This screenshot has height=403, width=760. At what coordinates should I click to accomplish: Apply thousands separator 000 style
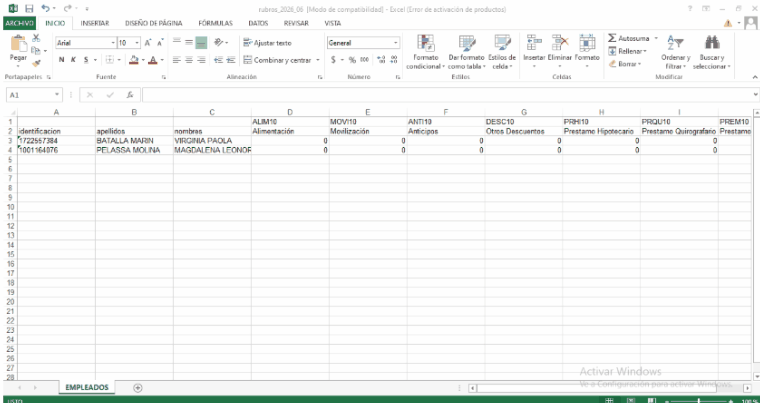[364, 60]
